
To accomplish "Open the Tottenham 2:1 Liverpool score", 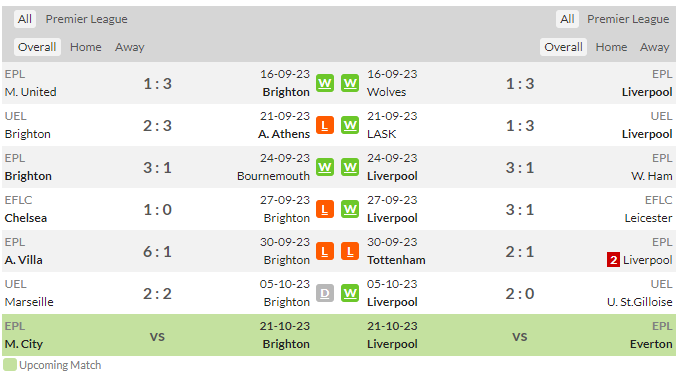I will click(x=520, y=251).
